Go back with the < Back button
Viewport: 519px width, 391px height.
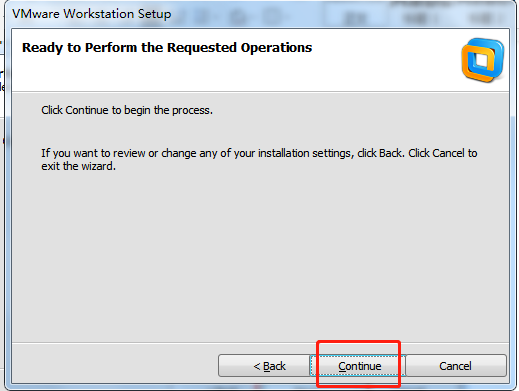click(264, 366)
